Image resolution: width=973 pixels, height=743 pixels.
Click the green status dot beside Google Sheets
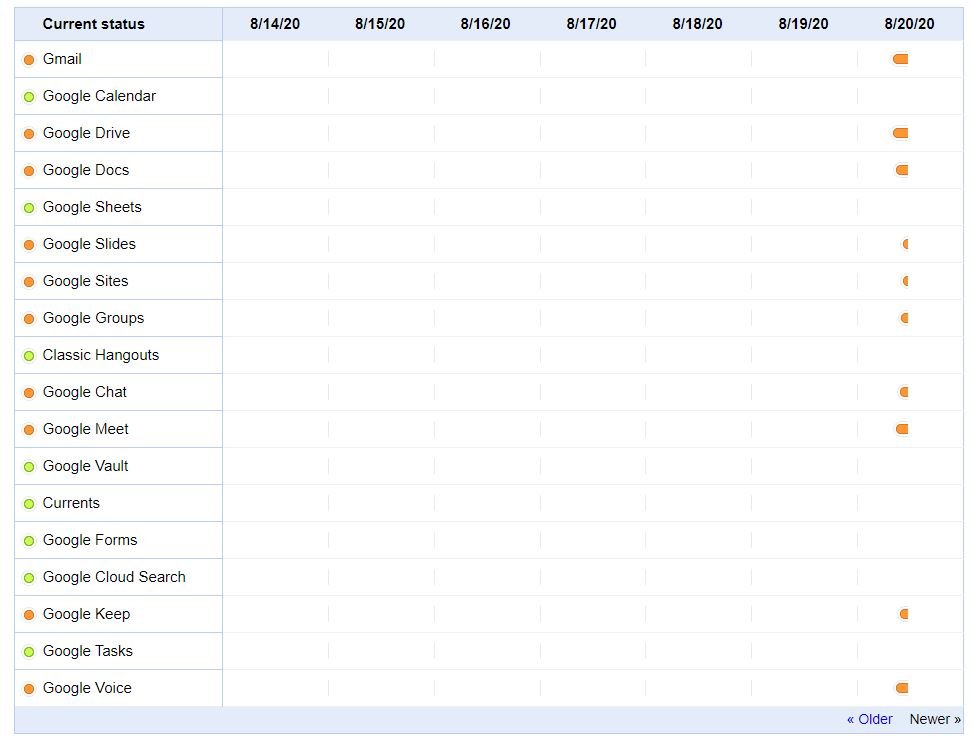coord(29,208)
